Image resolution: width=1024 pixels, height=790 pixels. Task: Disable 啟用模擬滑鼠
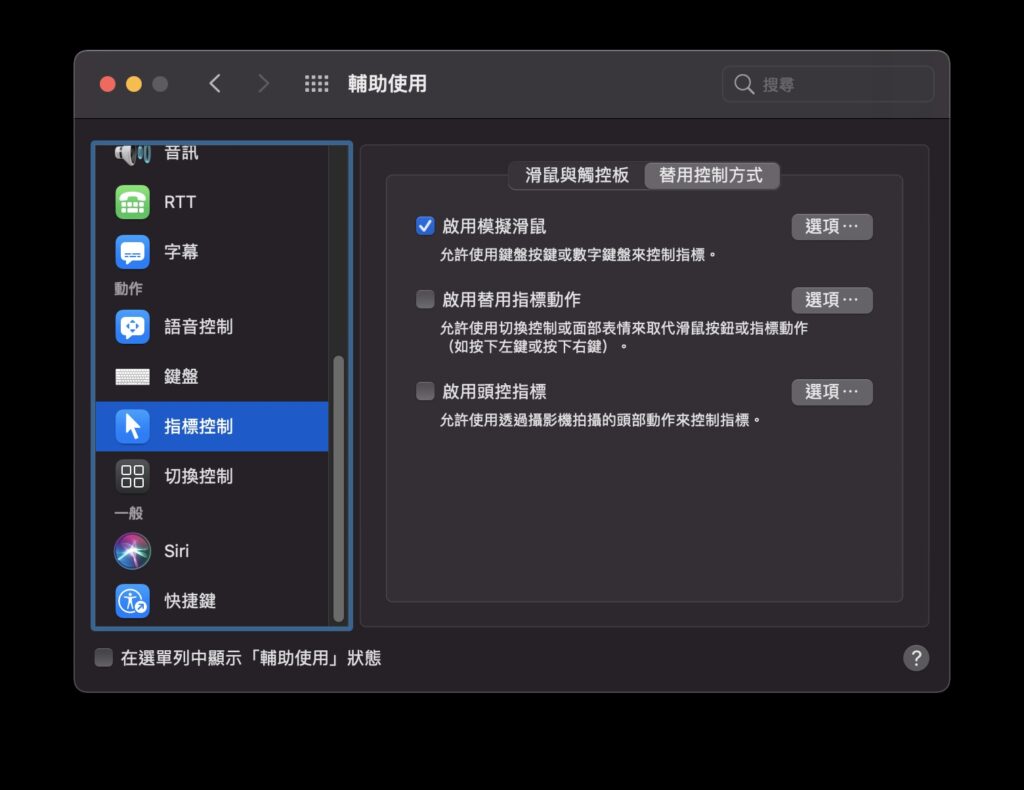tap(425, 226)
